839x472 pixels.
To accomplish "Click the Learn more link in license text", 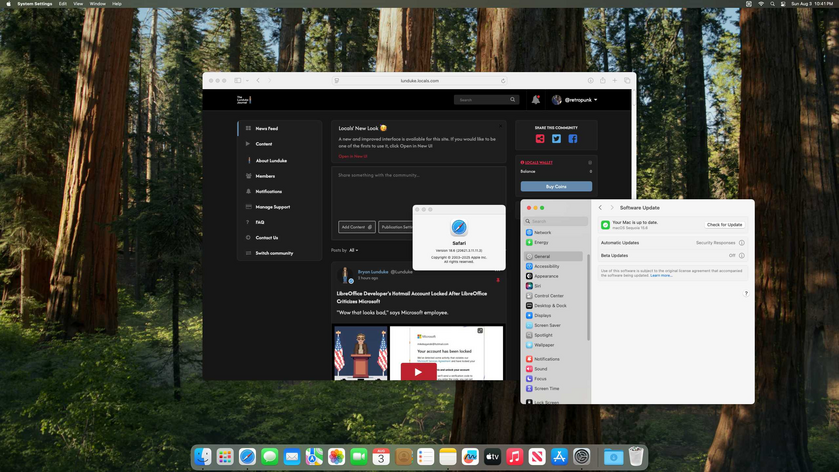I will (x=661, y=276).
